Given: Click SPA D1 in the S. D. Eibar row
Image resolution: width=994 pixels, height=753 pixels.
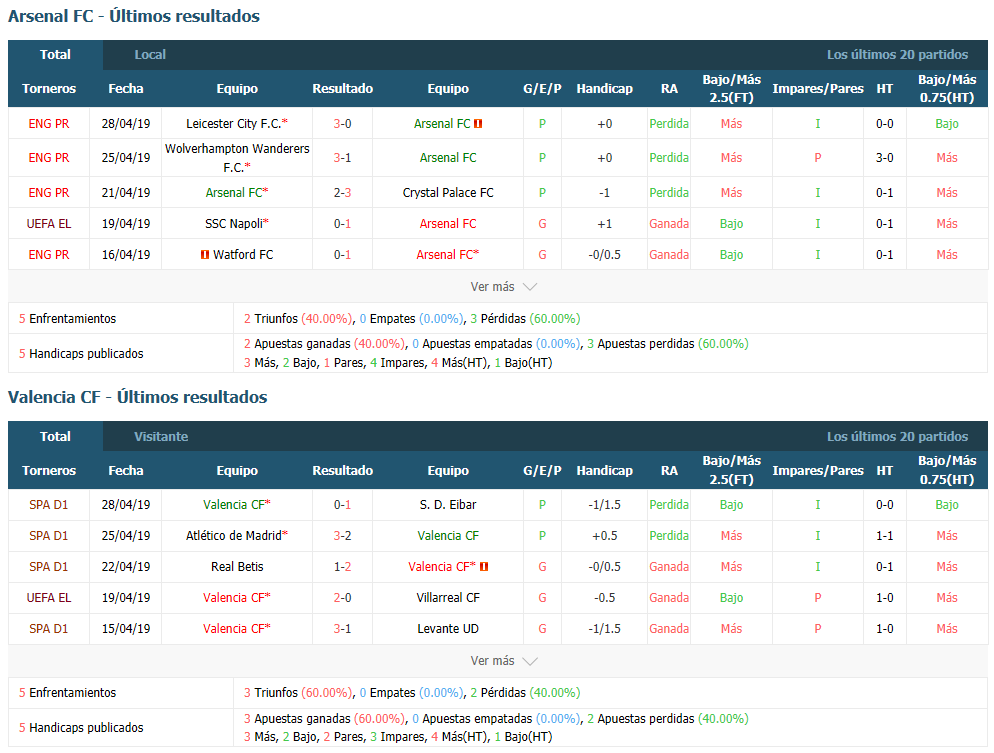Looking at the screenshot, I should tap(49, 505).
